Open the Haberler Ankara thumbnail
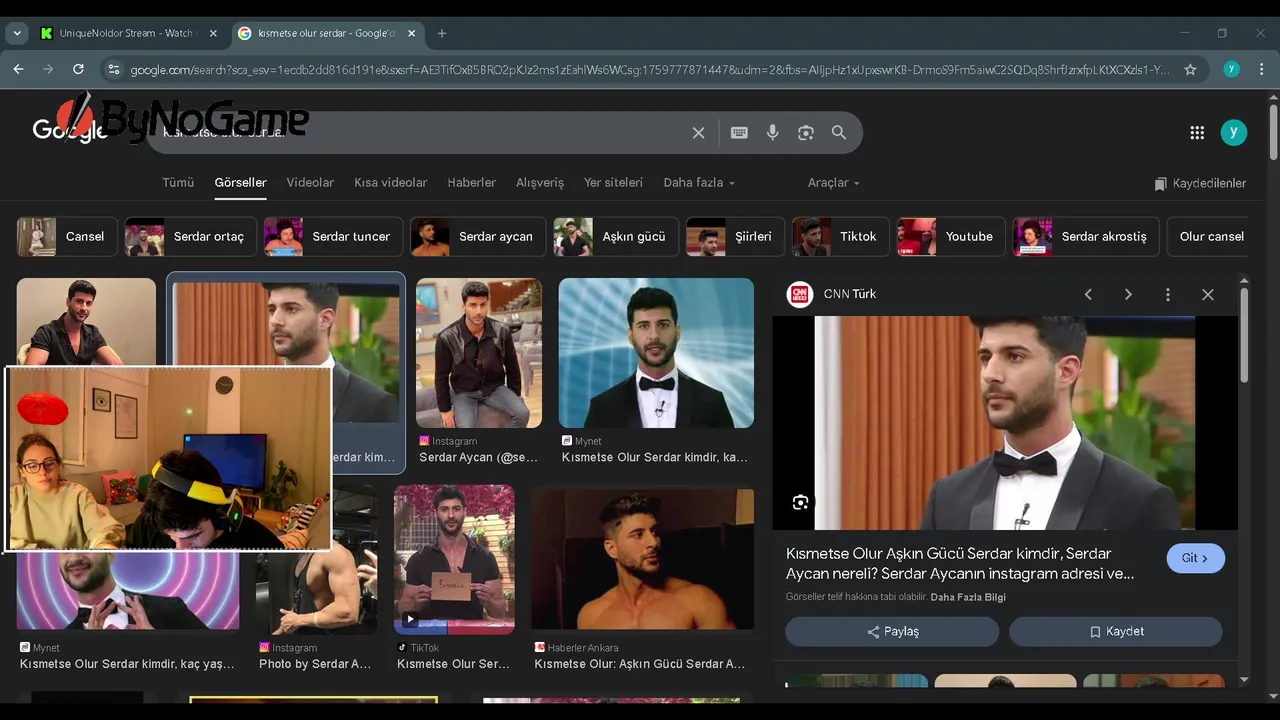The width and height of the screenshot is (1280, 720). pyautogui.click(x=643, y=560)
